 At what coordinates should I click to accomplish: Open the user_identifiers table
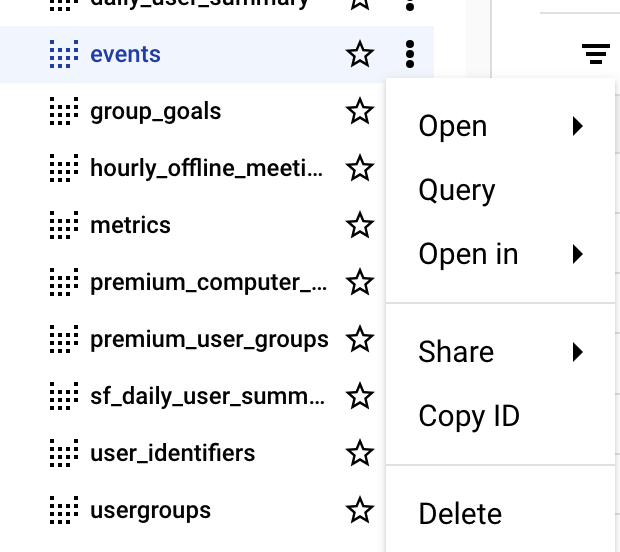(172, 453)
